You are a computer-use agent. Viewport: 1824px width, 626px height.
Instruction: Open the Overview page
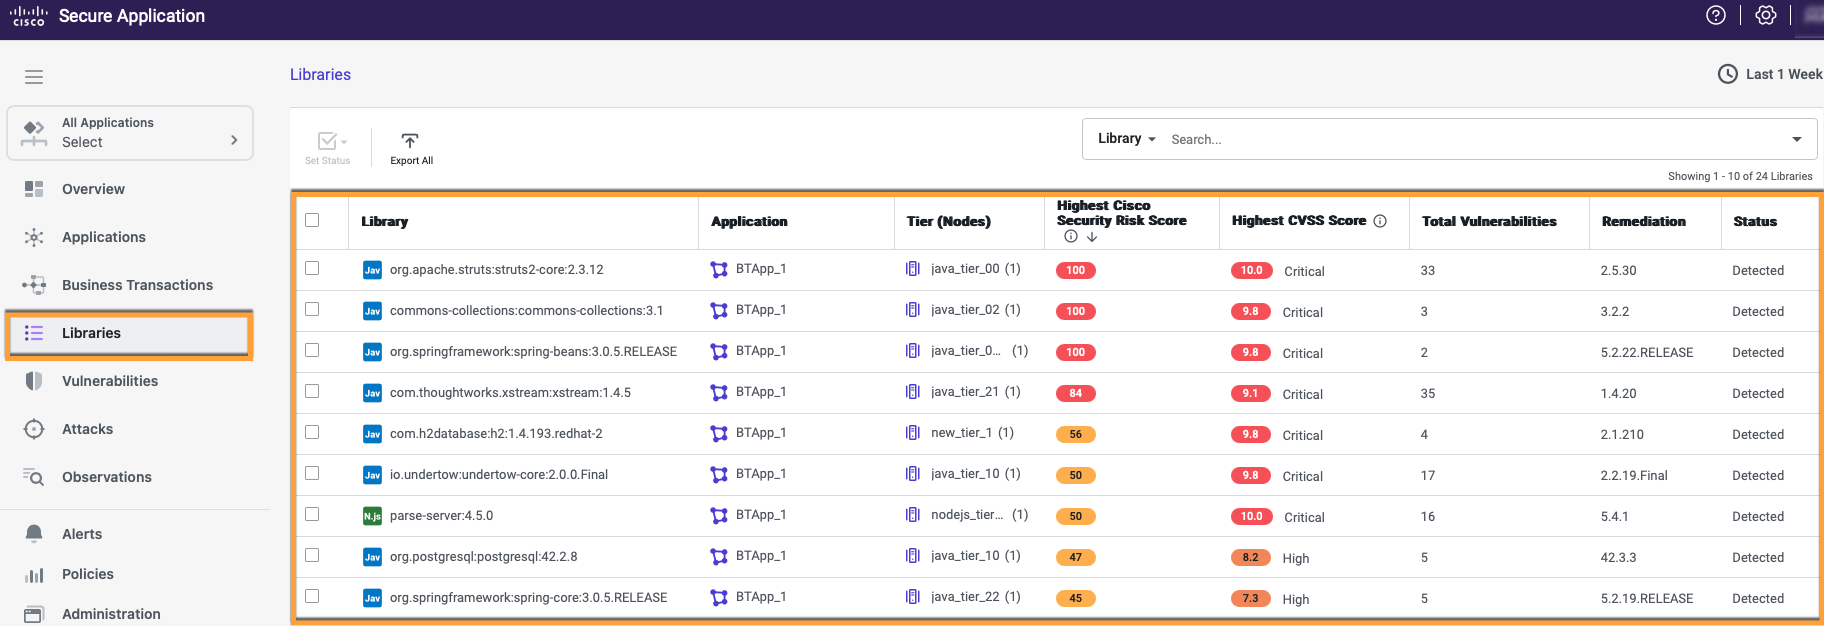[93, 189]
